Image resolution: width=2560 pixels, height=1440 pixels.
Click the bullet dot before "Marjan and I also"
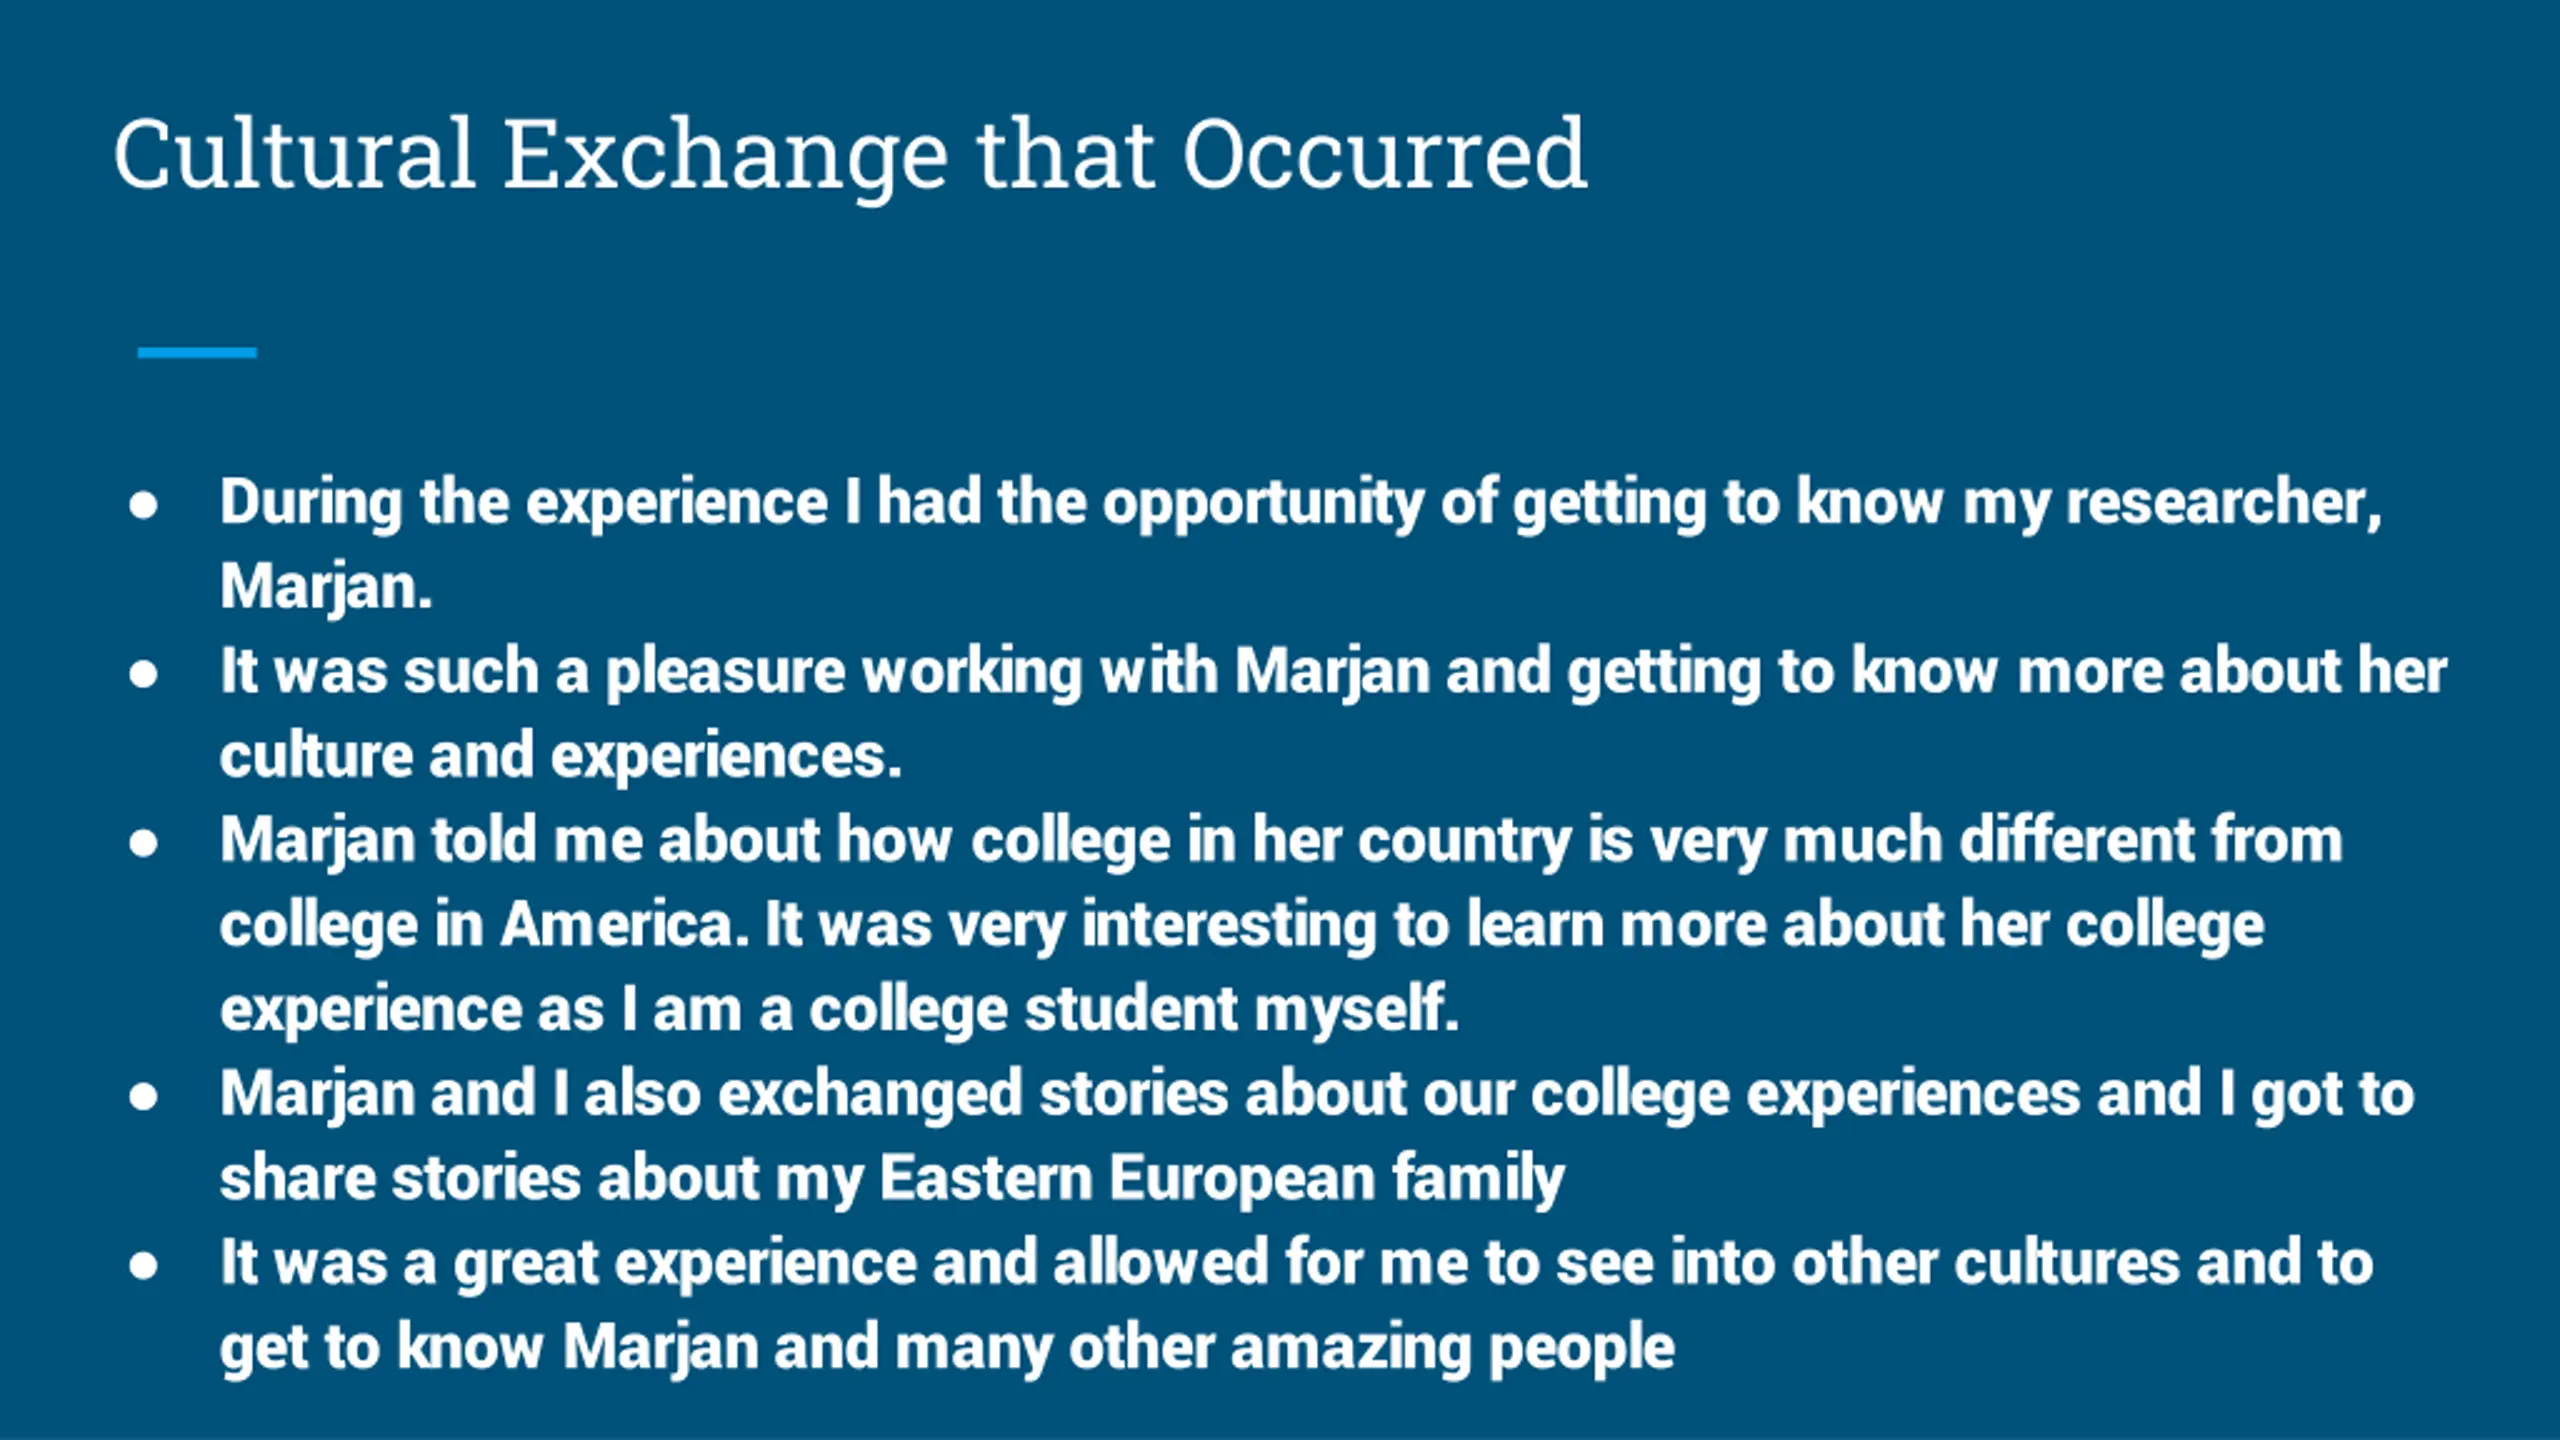[x=143, y=1097]
